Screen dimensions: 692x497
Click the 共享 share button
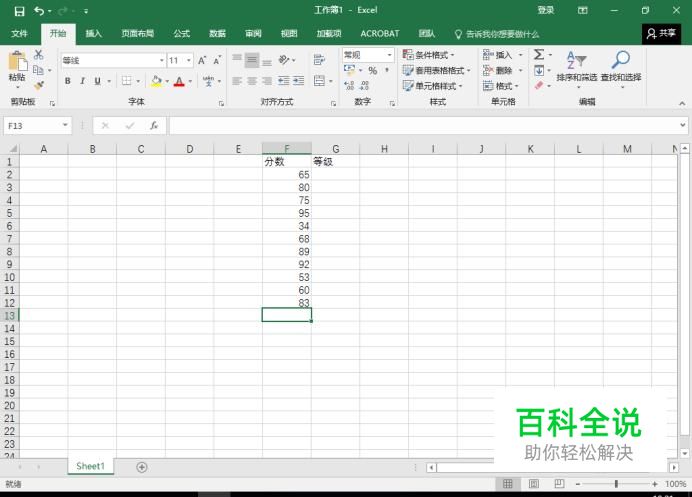(661, 34)
